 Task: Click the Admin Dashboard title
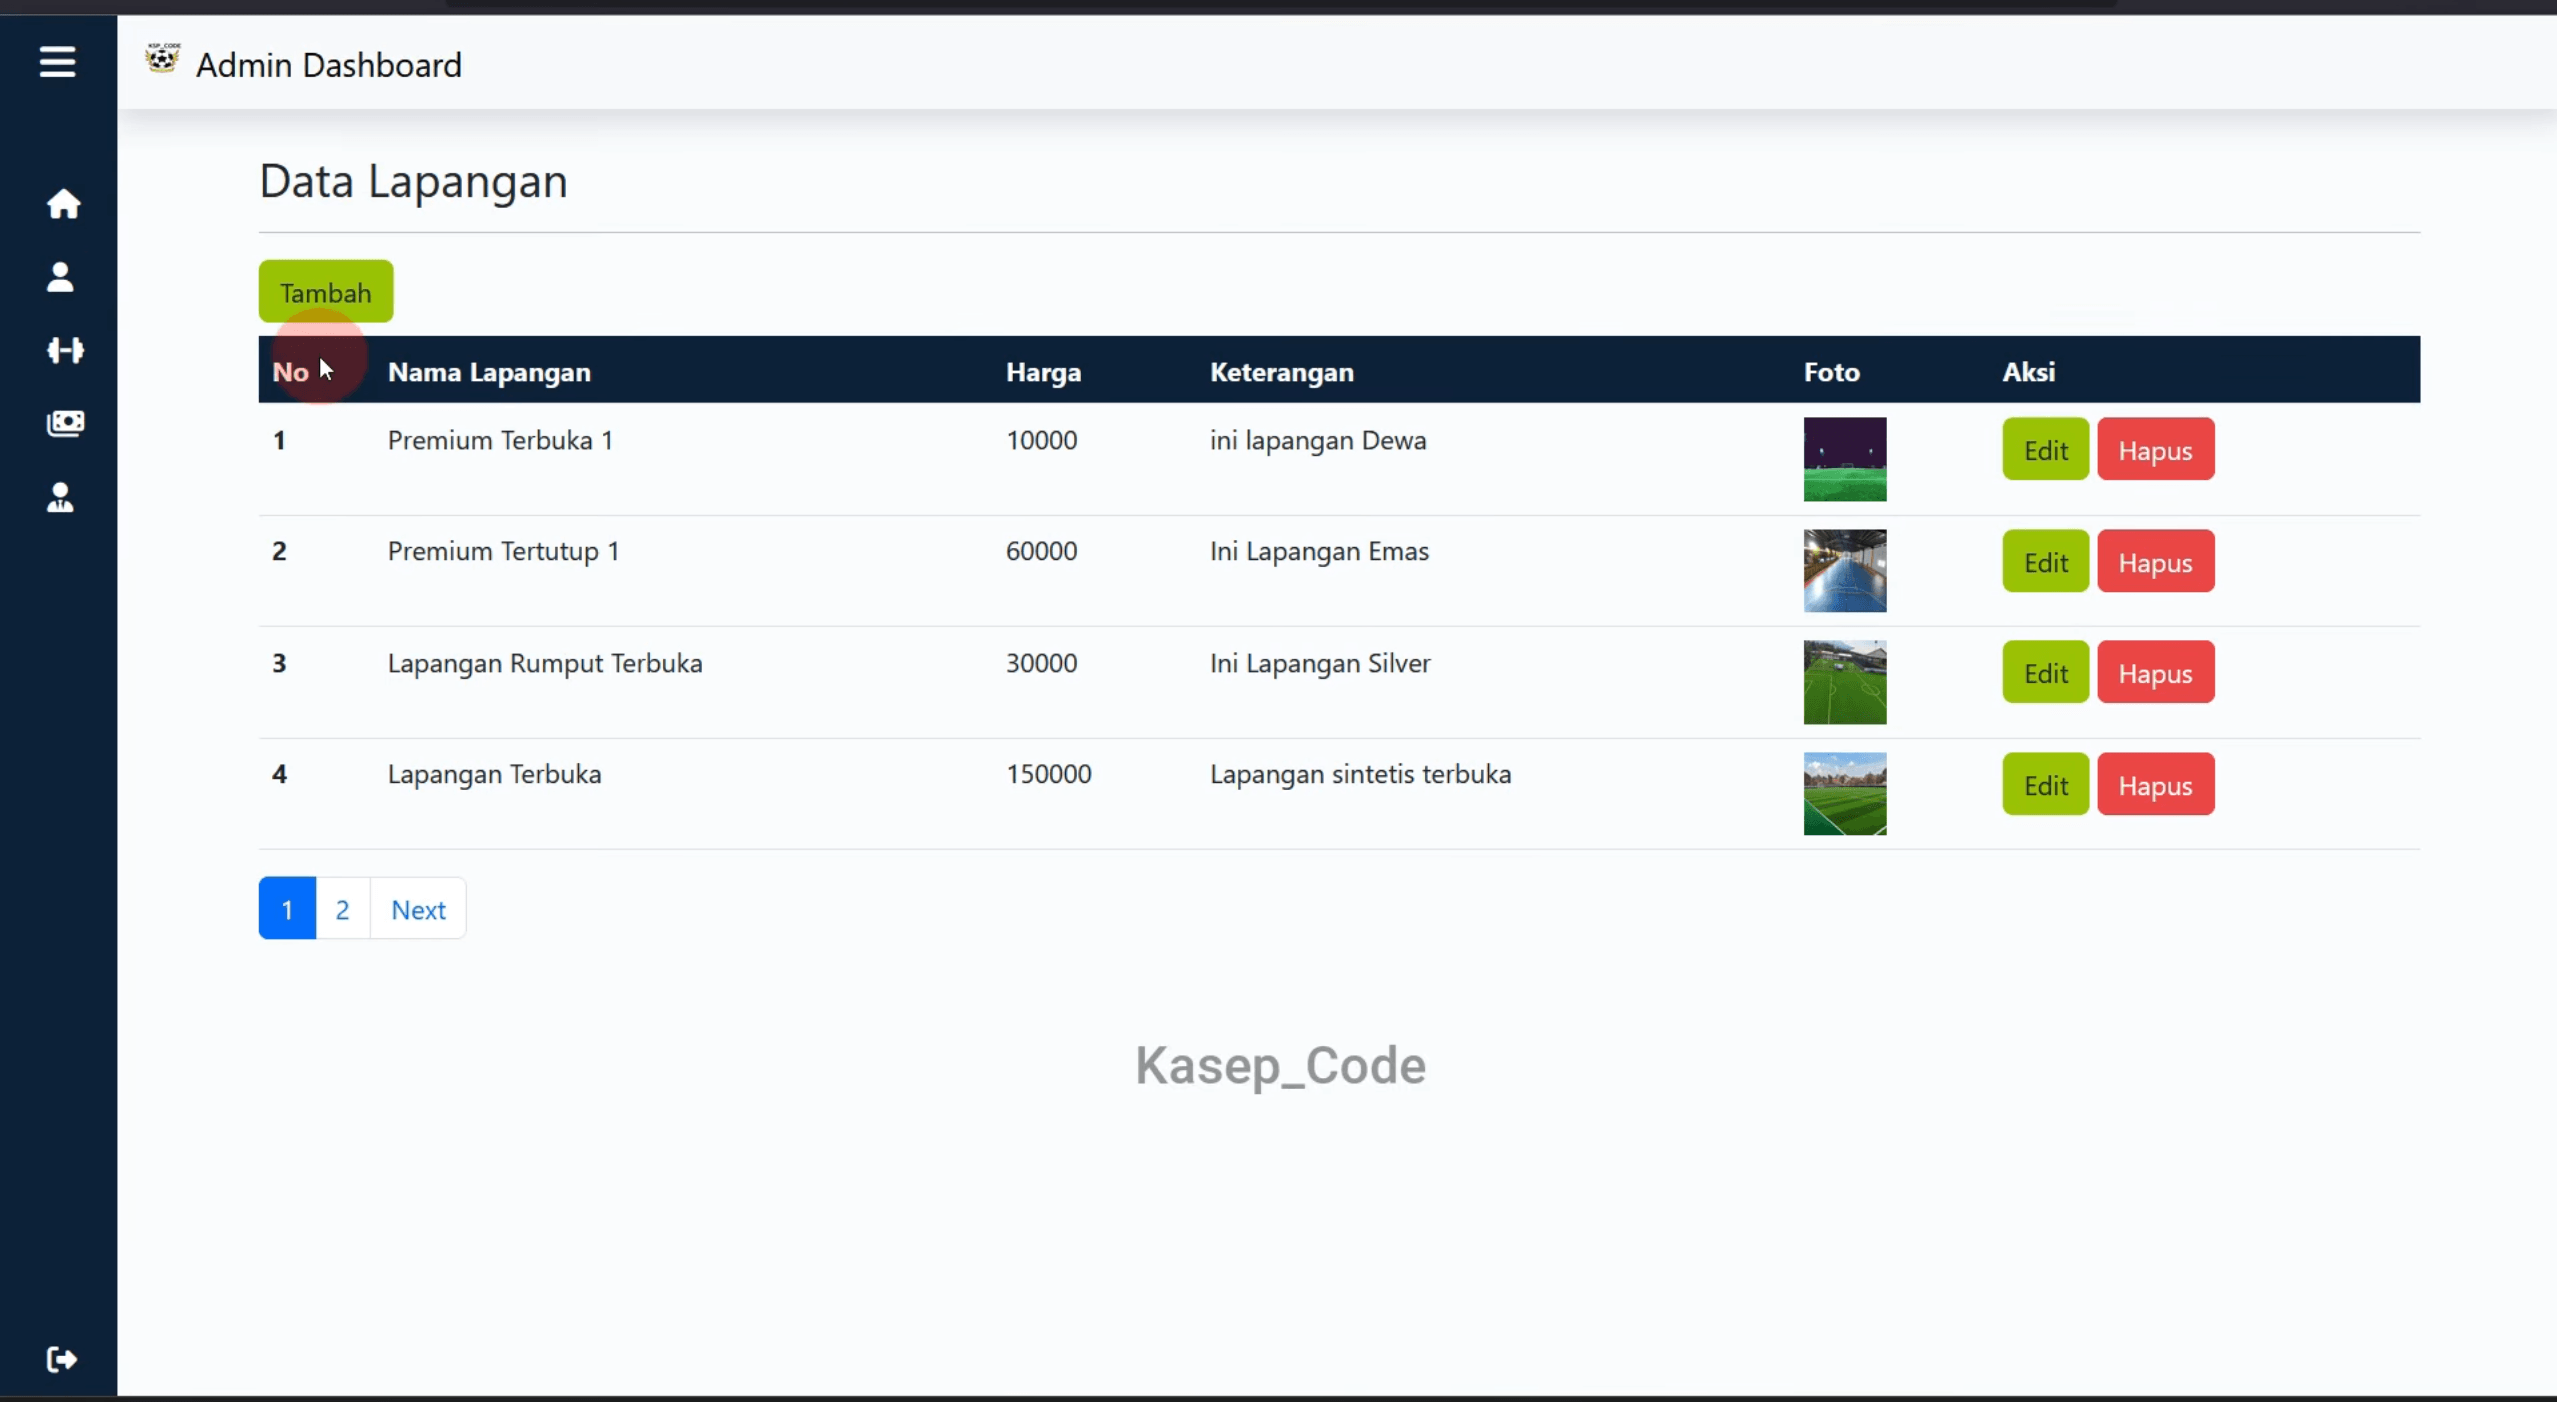329,65
